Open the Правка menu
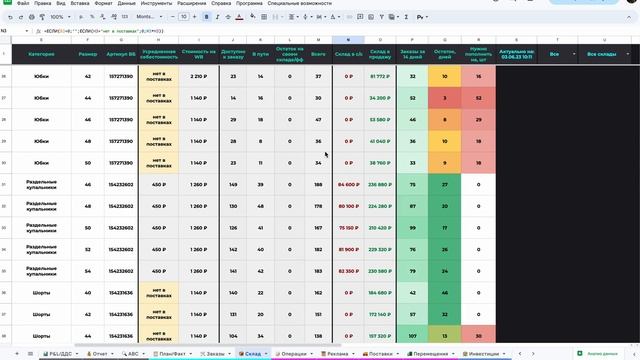 (x=42, y=3)
